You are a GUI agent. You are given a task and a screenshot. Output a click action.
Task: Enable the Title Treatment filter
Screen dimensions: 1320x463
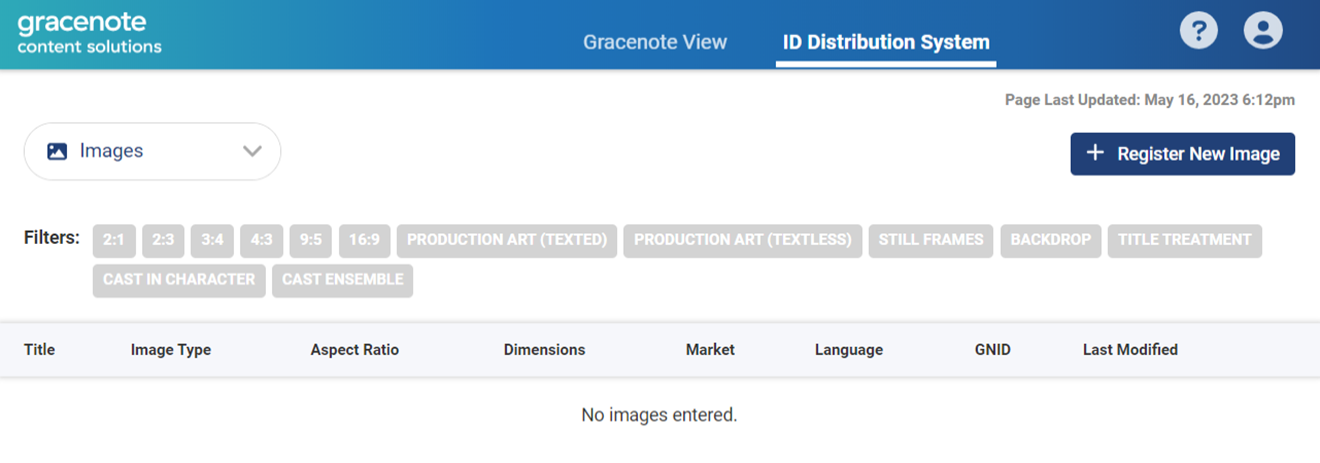click(1184, 241)
